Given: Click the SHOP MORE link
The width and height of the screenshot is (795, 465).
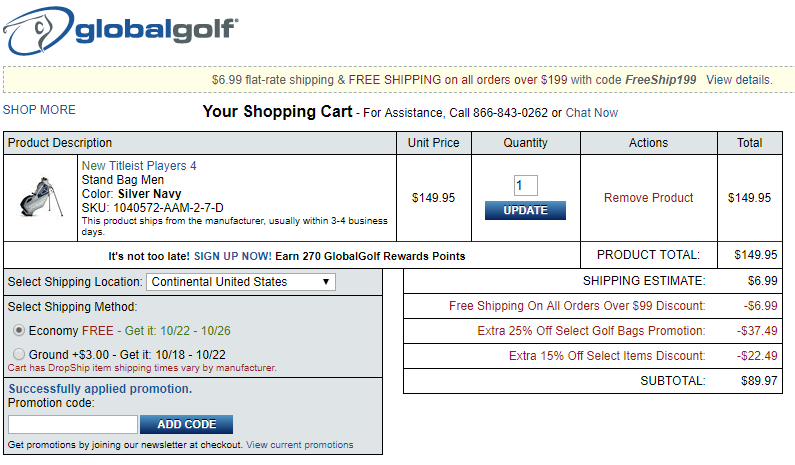Looking at the screenshot, I should click(39, 110).
